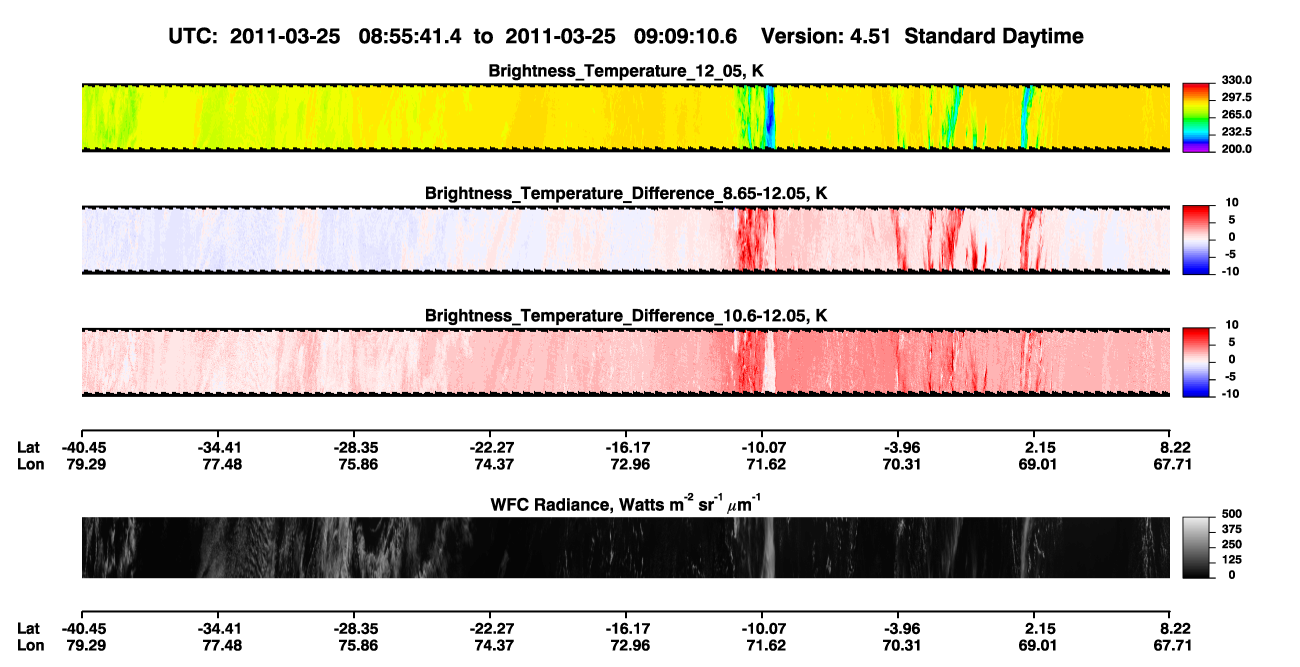The height and width of the screenshot is (667, 1300).
Task: Click longitude 72.96 on the axis above WFC Radiance
Action: pos(630,464)
